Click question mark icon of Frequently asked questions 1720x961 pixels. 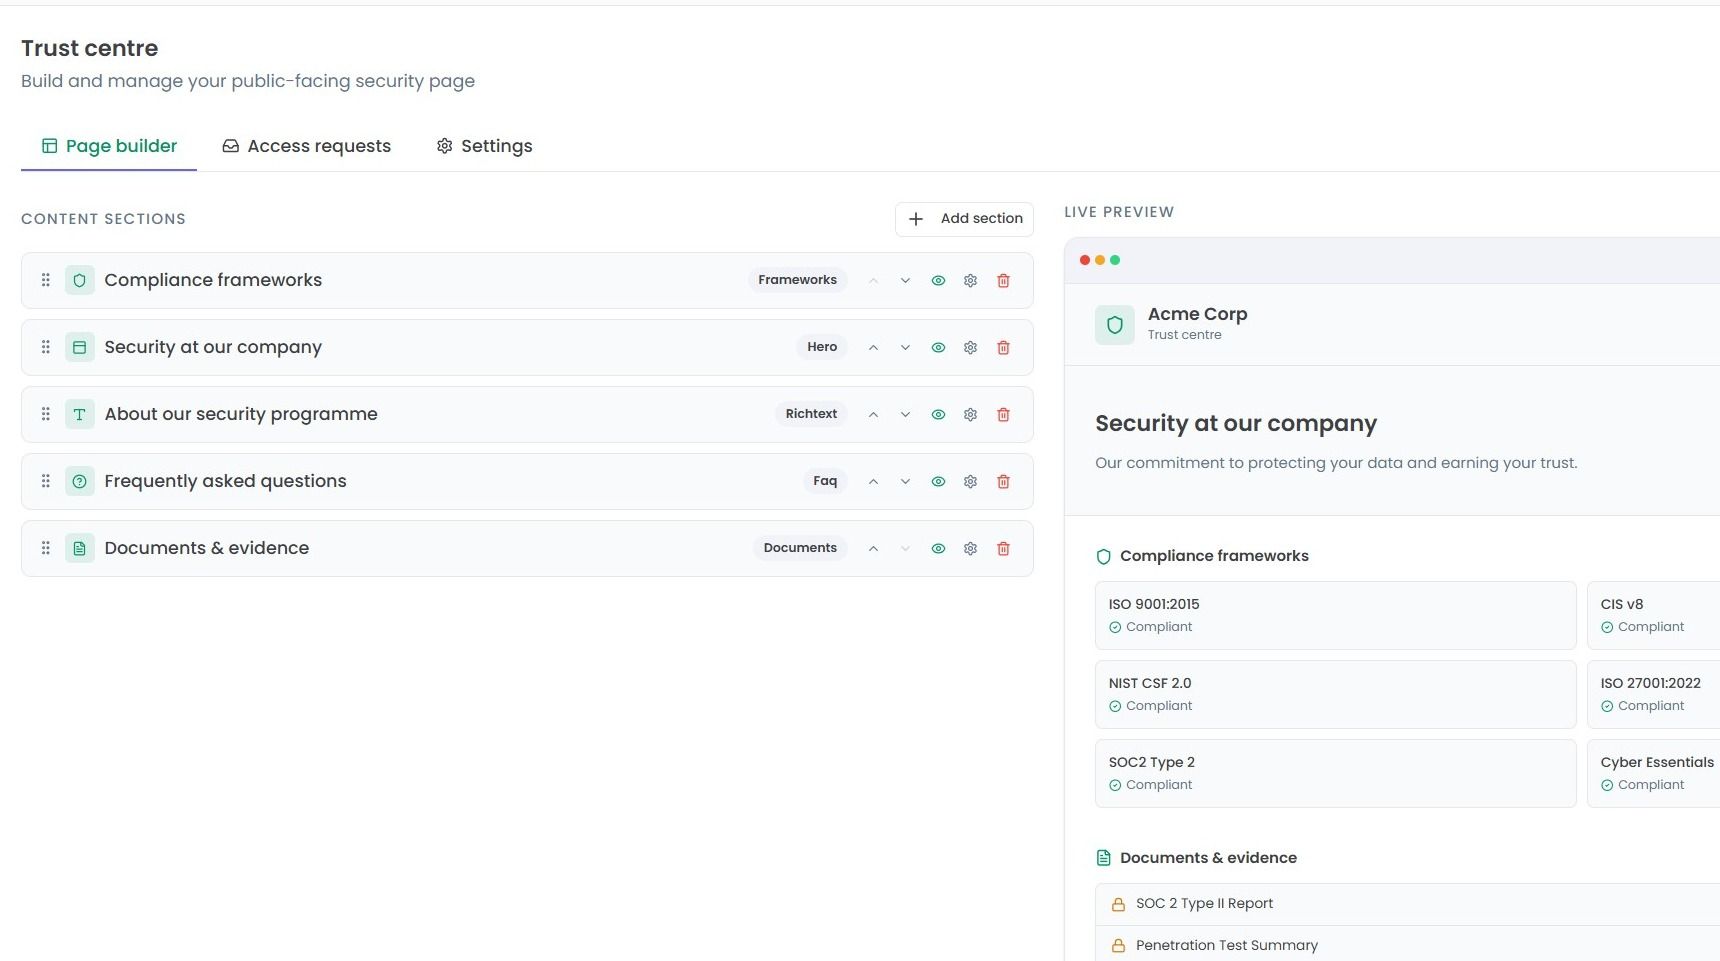pos(80,481)
